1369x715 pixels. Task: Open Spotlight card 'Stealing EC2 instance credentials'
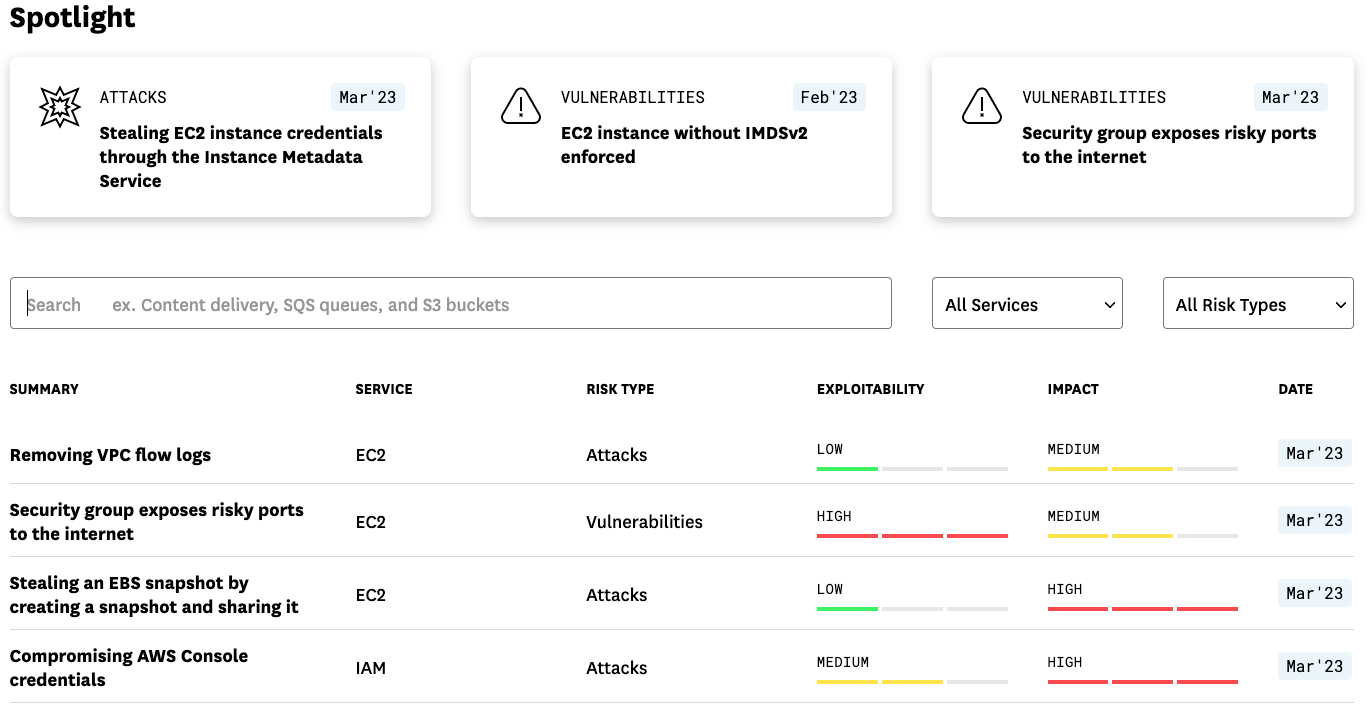(x=220, y=137)
